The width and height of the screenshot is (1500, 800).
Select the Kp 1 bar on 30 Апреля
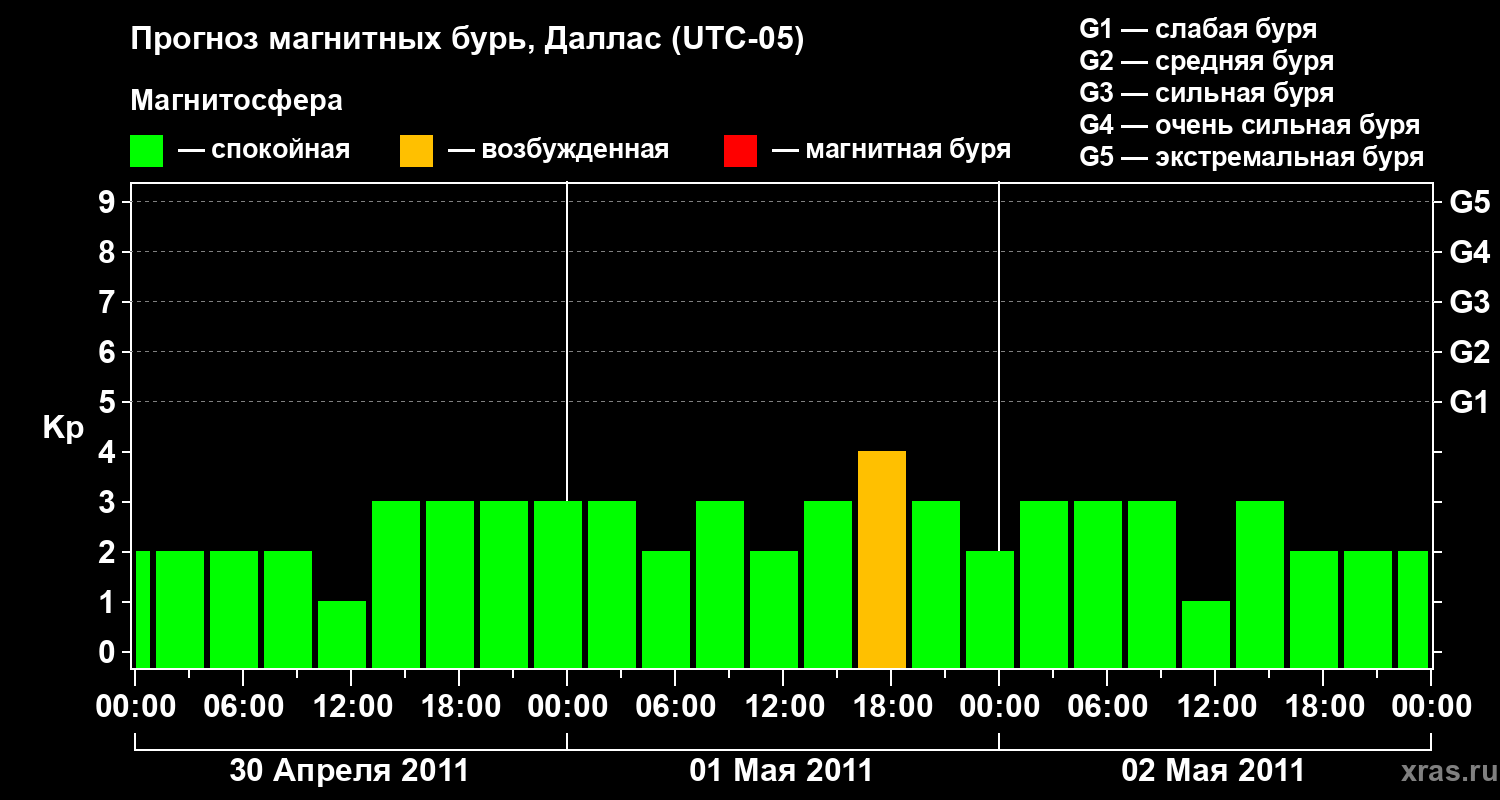click(x=342, y=635)
